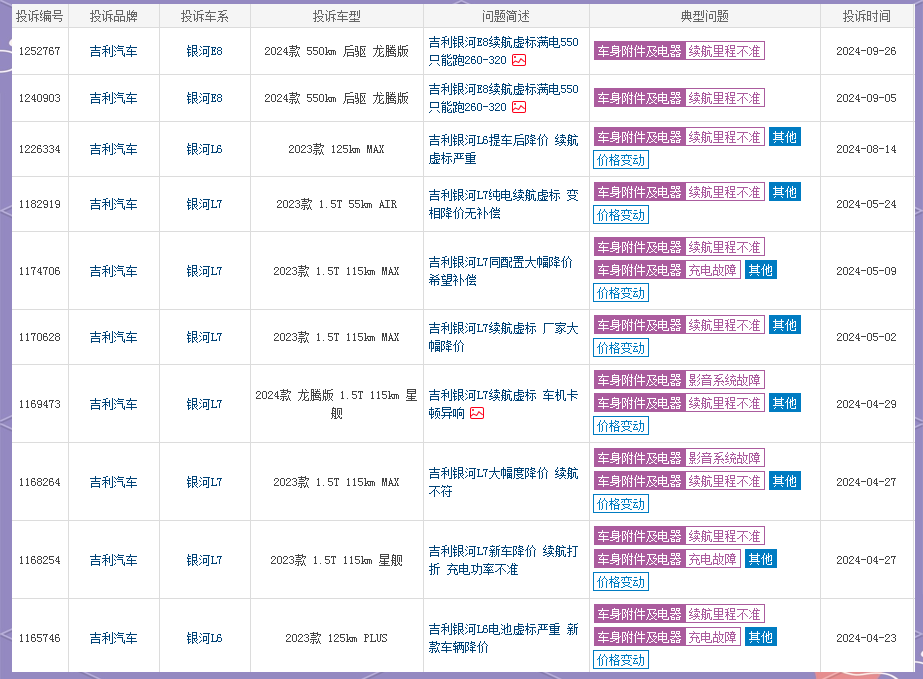Click the 续航里程不准 tag in row 1170628
923x679 pixels.
724,325
